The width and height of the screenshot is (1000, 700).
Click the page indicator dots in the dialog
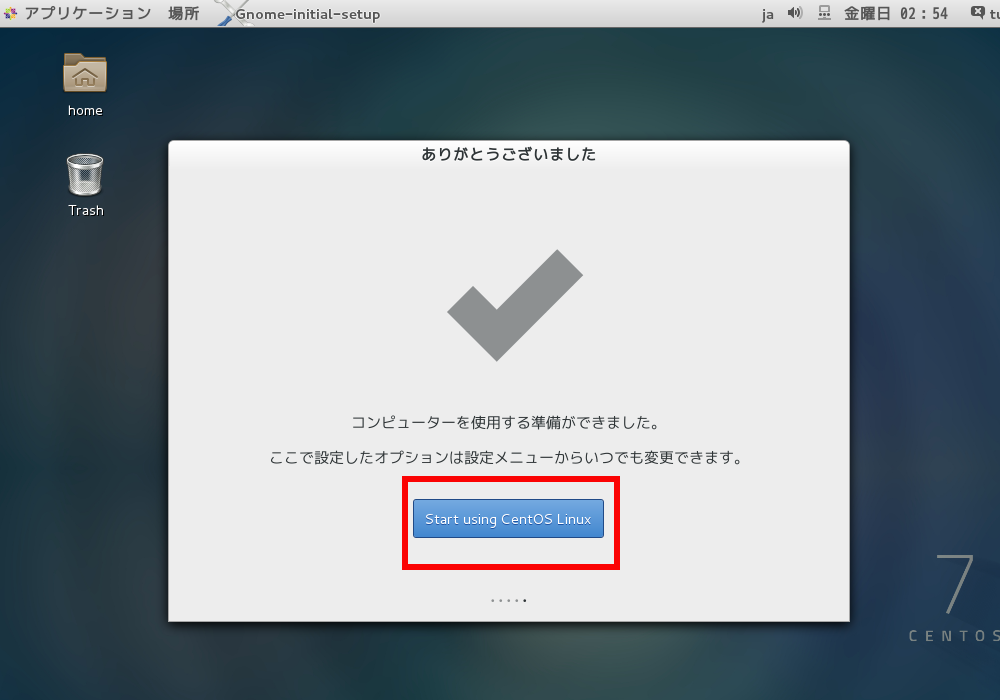[x=508, y=600]
